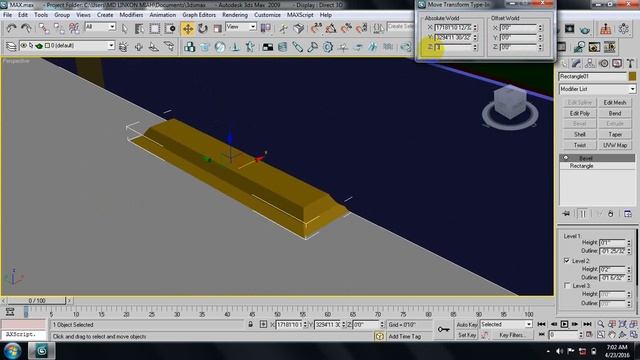Toggle the Bevel modifier lightbulb visibility

pyautogui.click(x=566, y=158)
